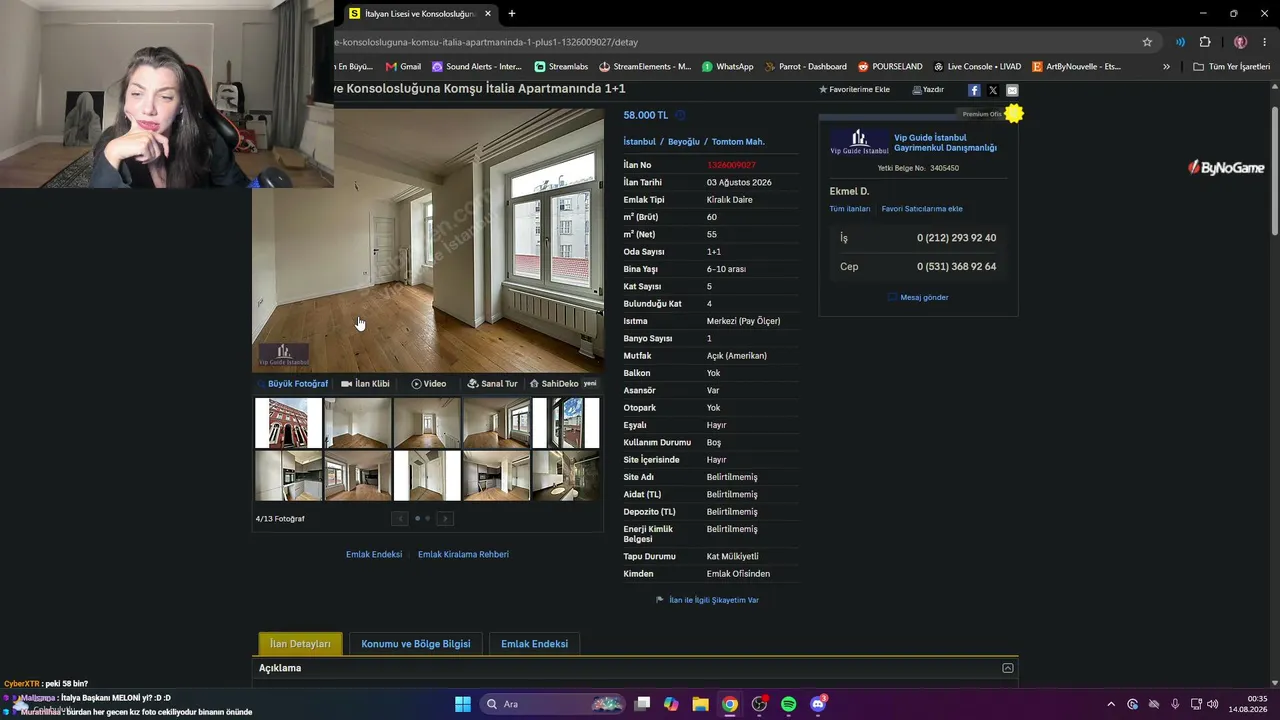Click the Vip Guide Istanbul agency logo

click(859, 142)
